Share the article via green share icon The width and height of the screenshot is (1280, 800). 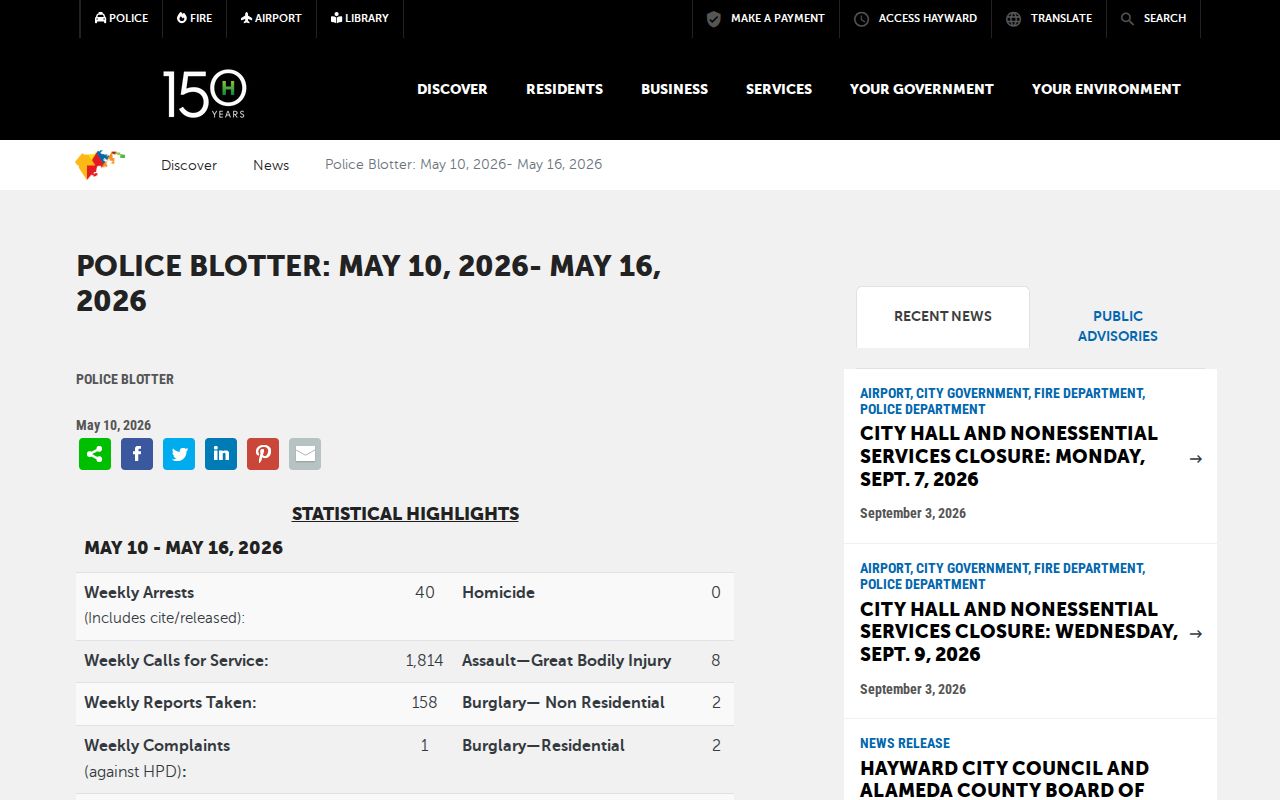(x=95, y=454)
